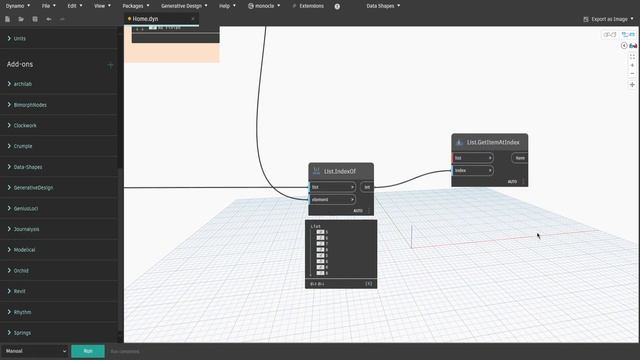
Task: Click the item output port of List.GetItemAtIndex
Action: tap(520, 158)
